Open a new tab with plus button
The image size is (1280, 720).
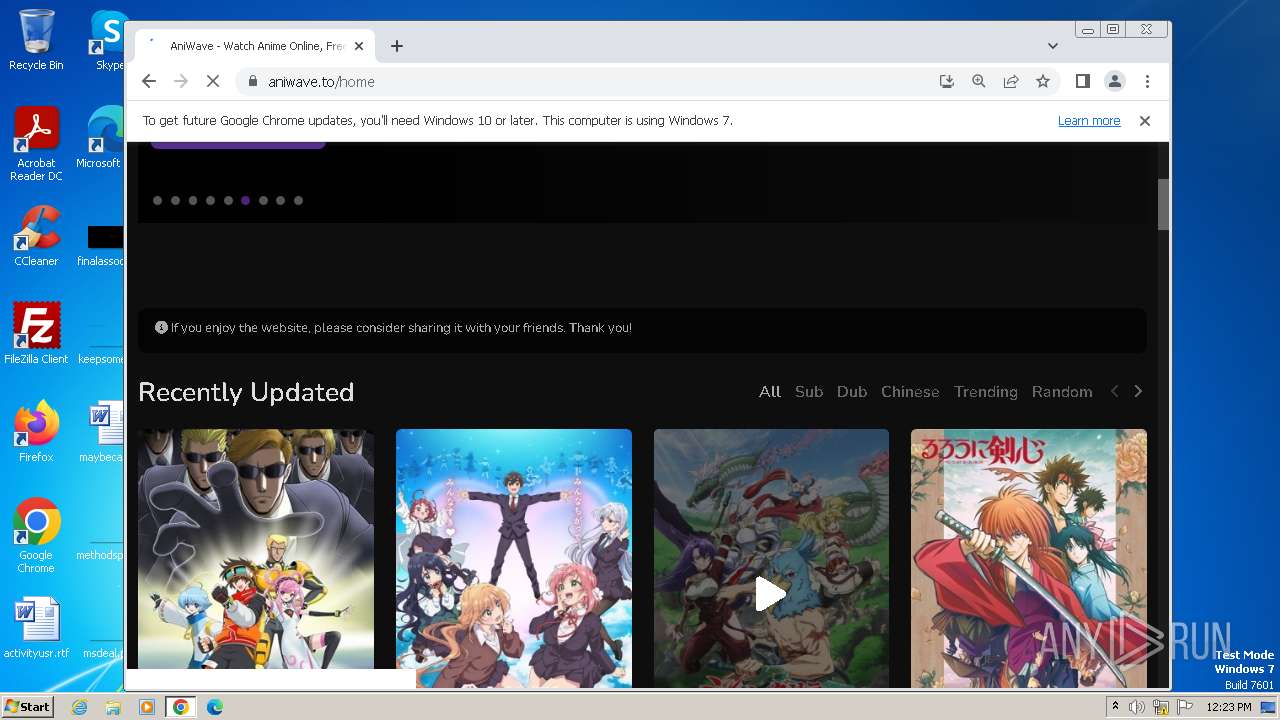397,46
